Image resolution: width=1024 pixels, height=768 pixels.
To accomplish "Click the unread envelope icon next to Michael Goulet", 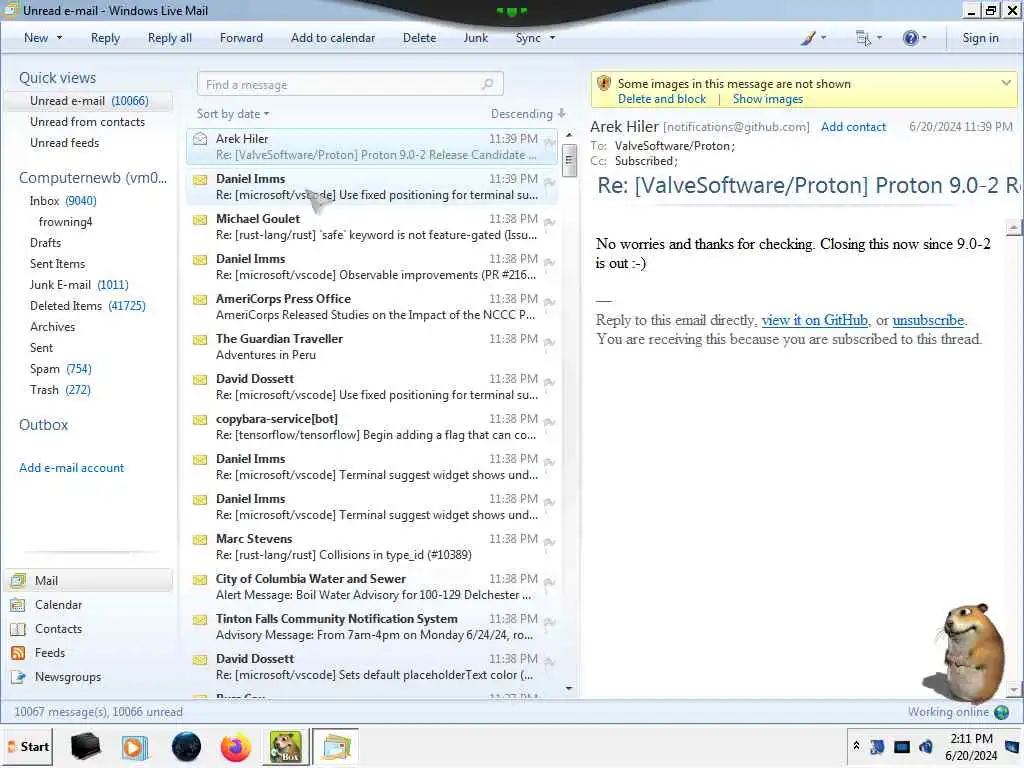I will pos(200,219).
